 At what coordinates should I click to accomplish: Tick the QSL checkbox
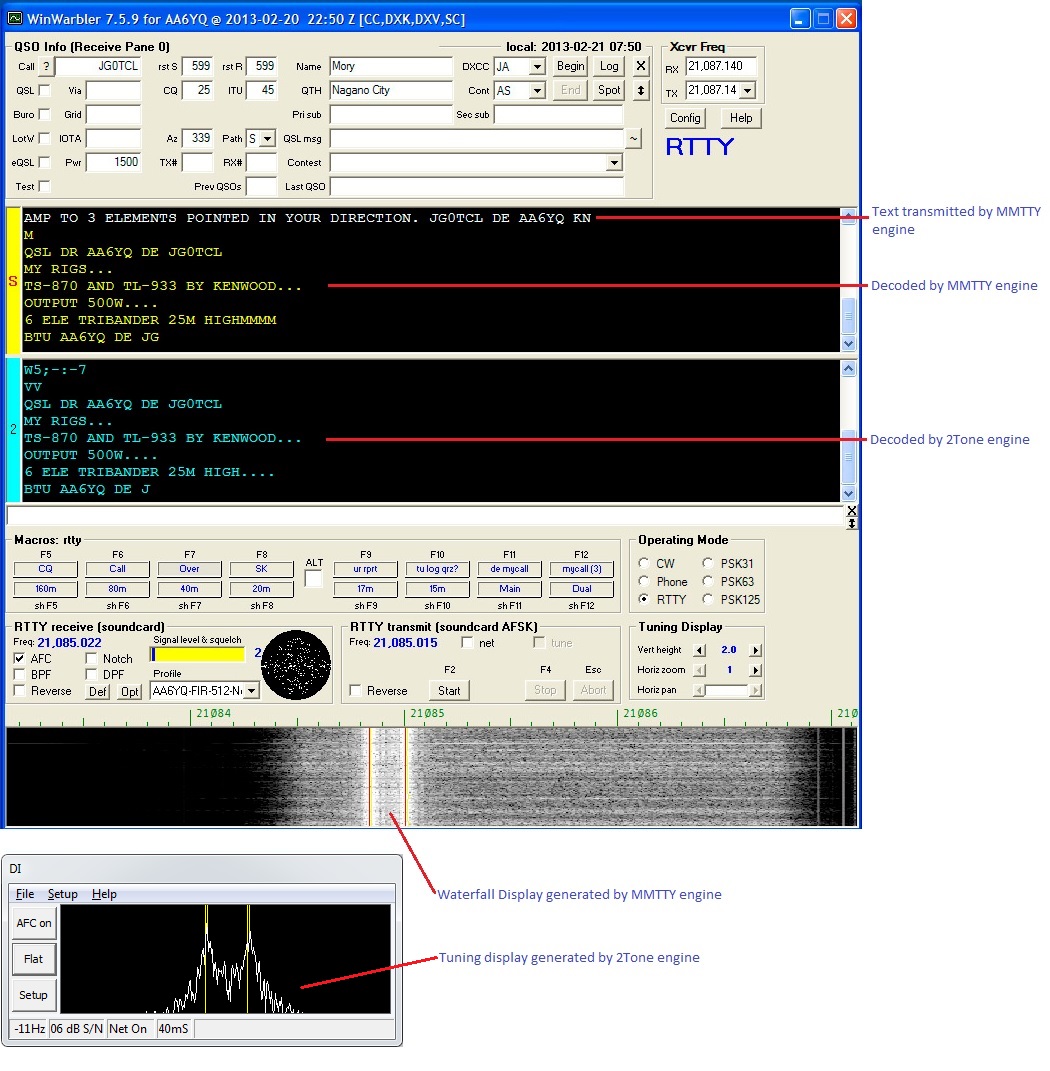44,90
